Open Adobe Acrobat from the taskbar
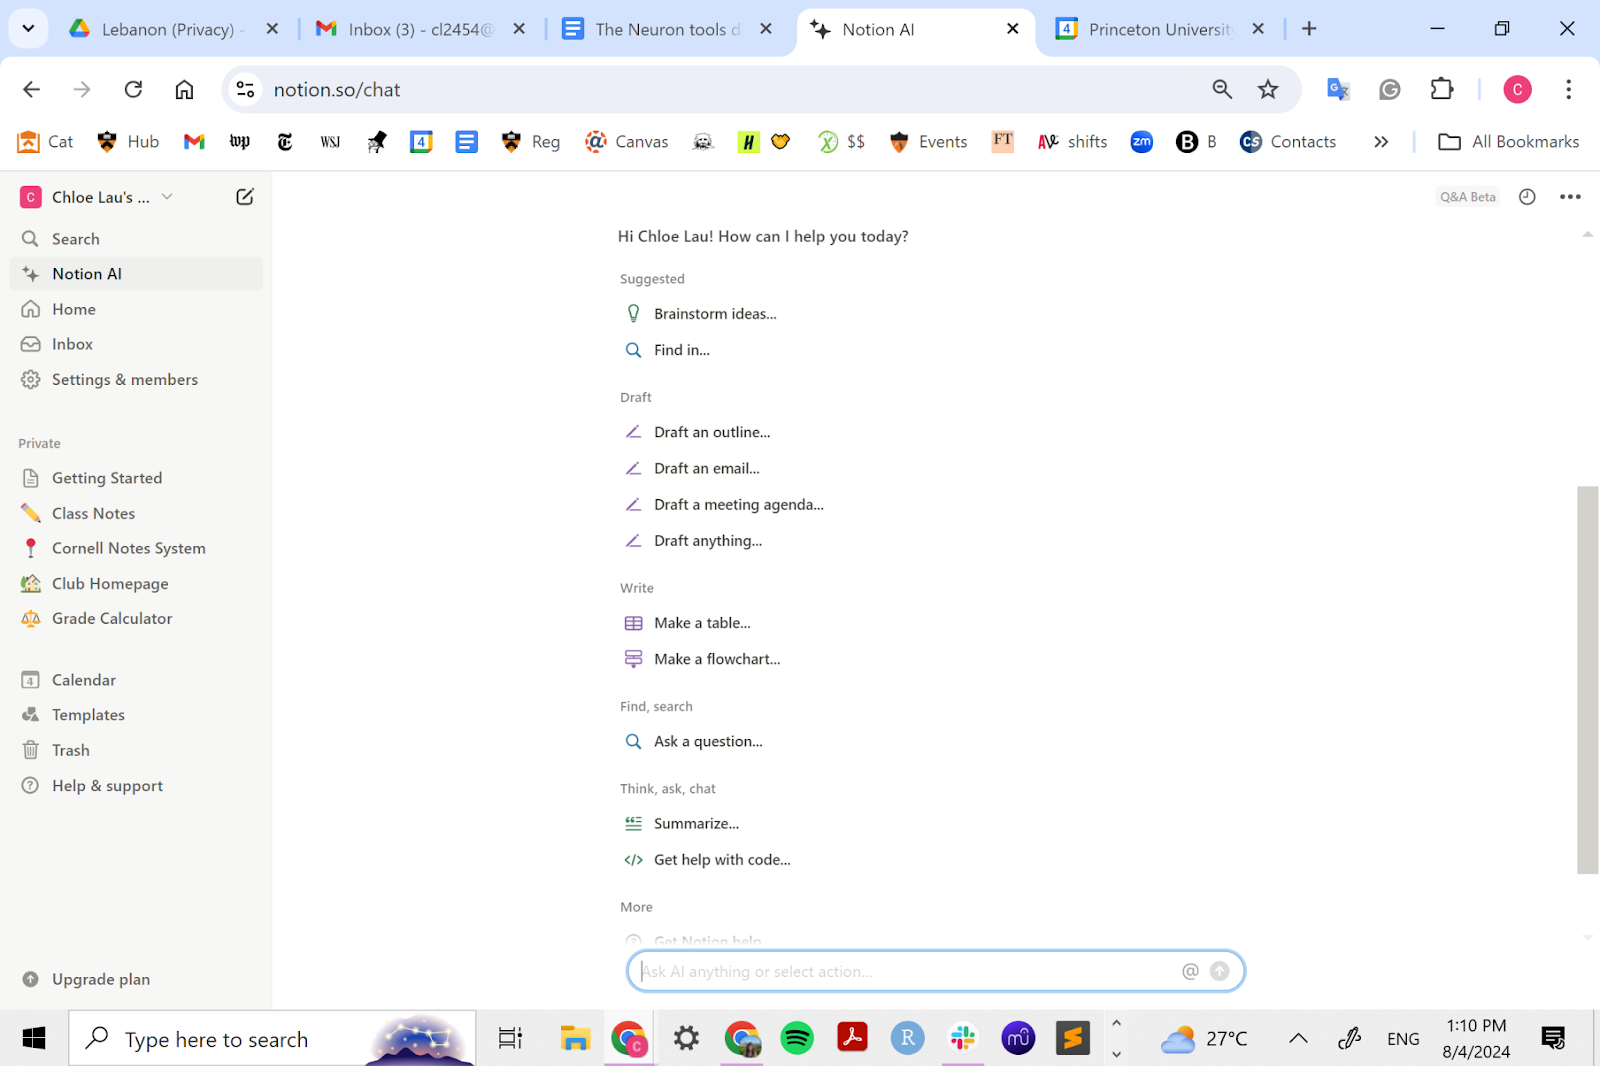This screenshot has height=1066, width=1600. (x=852, y=1038)
